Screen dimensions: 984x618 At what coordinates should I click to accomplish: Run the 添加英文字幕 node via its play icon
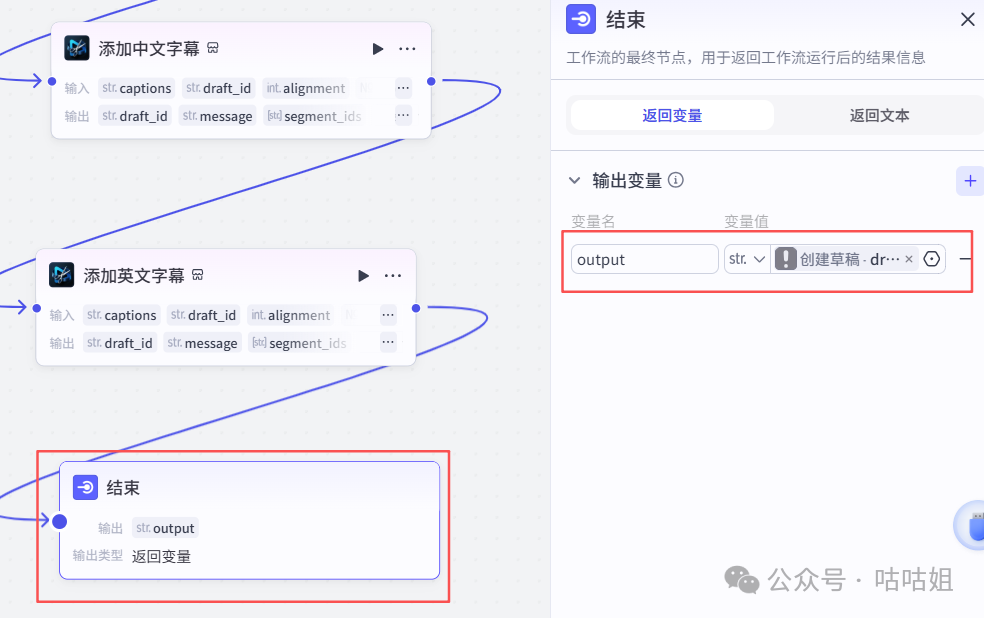(363, 275)
